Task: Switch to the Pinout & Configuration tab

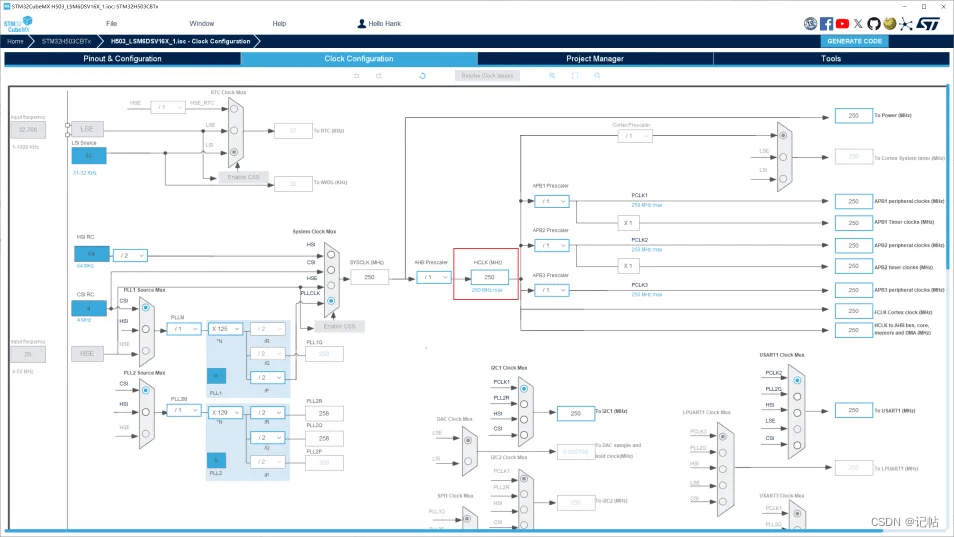Action: coord(122,59)
